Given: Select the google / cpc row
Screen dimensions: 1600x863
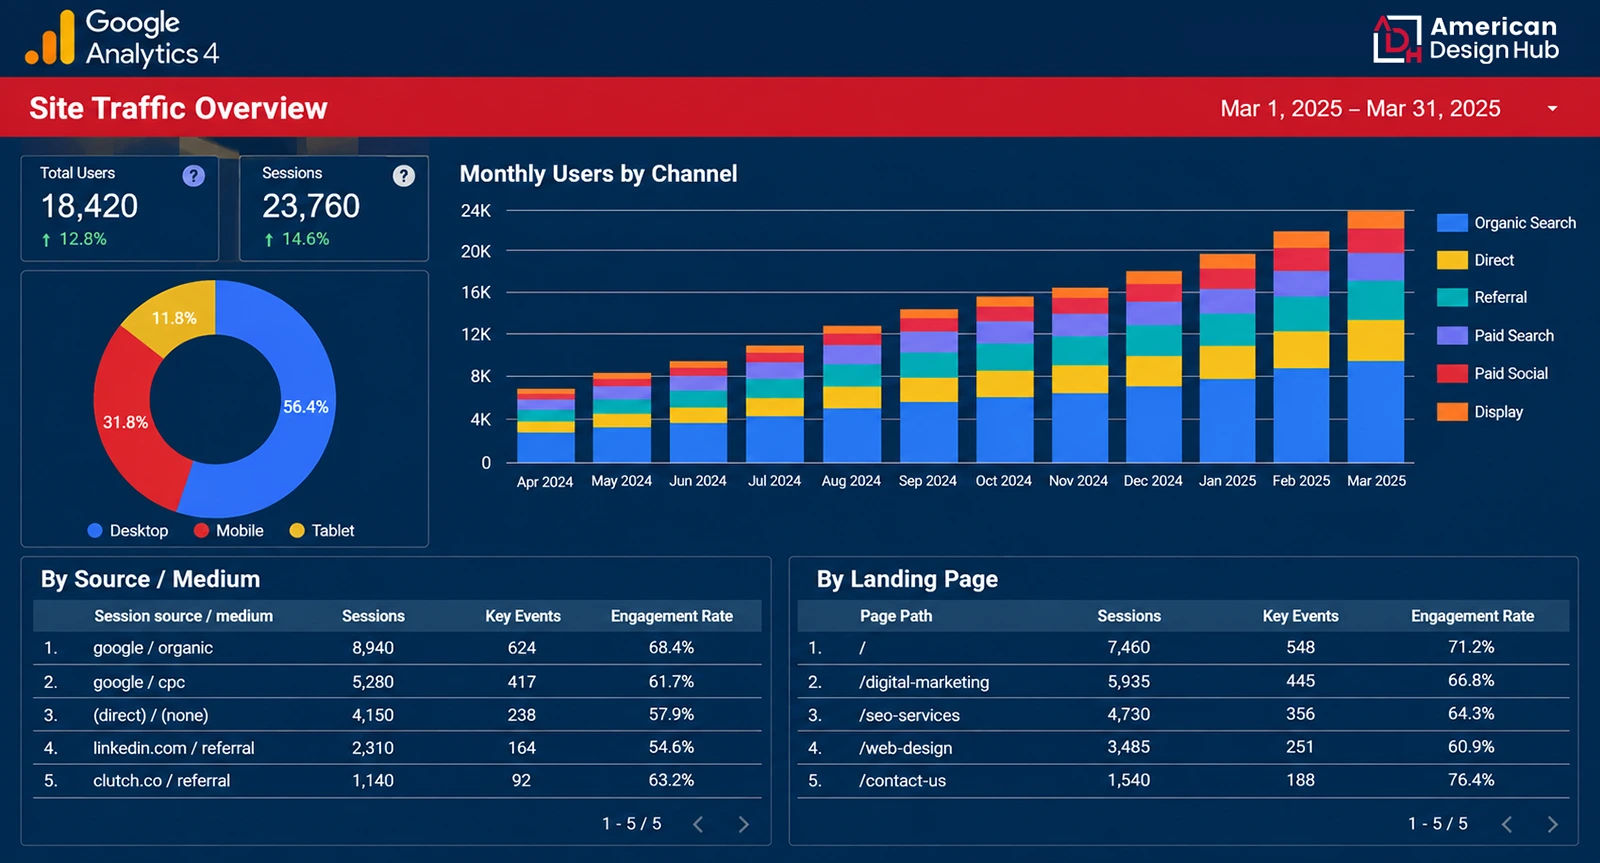Looking at the screenshot, I should tap(397, 682).
